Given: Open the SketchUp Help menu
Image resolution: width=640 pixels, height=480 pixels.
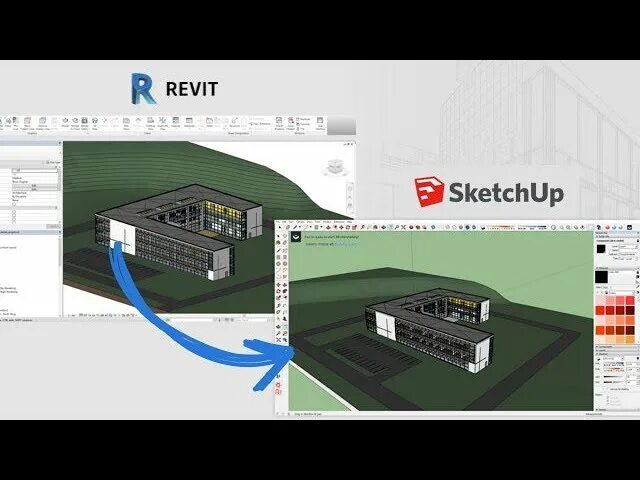Looking at the screenshot, I should coord(349,222).
